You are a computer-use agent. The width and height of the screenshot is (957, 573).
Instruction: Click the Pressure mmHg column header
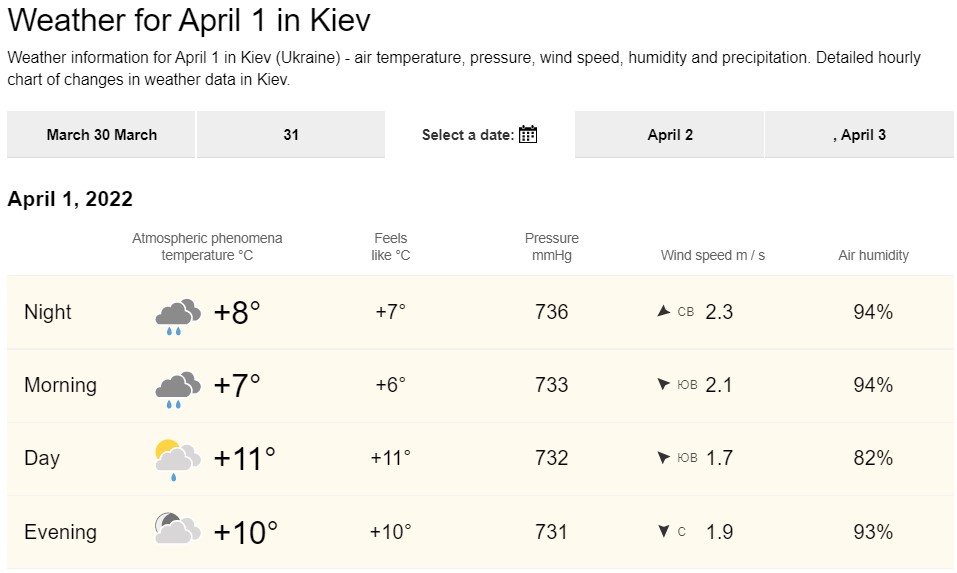coord(552,247)
